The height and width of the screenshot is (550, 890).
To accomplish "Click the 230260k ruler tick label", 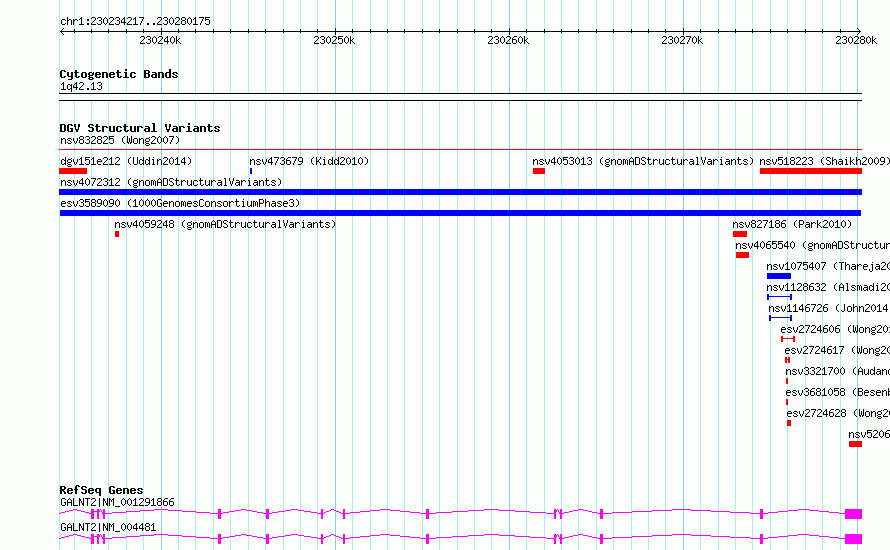I will pyautogui.click(x=508, y=40).
